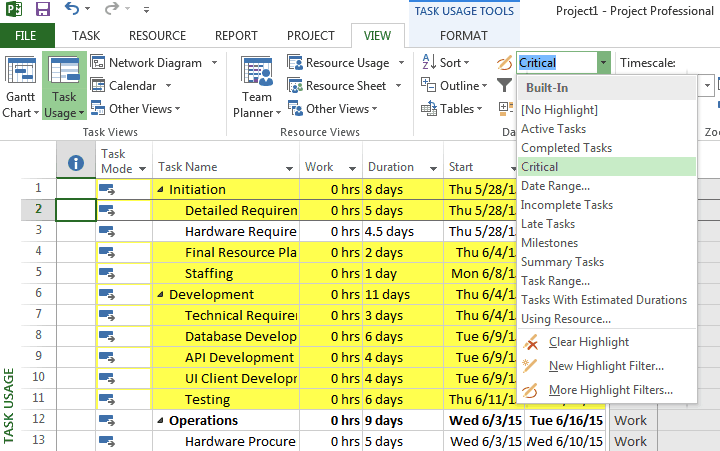The height and width of the screenshot is (451, 720).
Task: Click the Clear Highlight option
Action: [588, 342]
